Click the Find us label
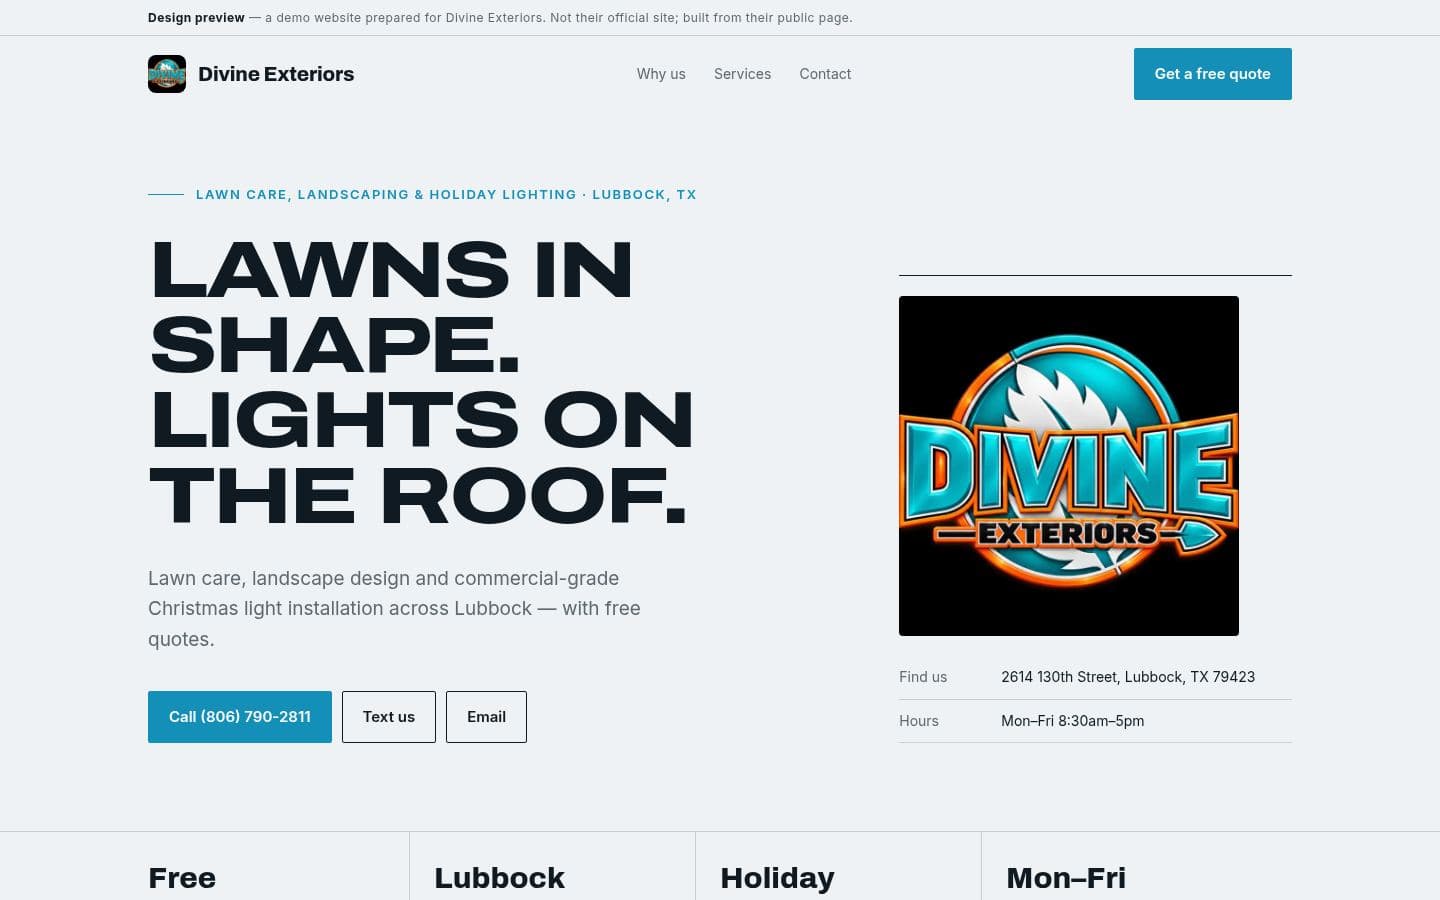 (x=923, y=677)
